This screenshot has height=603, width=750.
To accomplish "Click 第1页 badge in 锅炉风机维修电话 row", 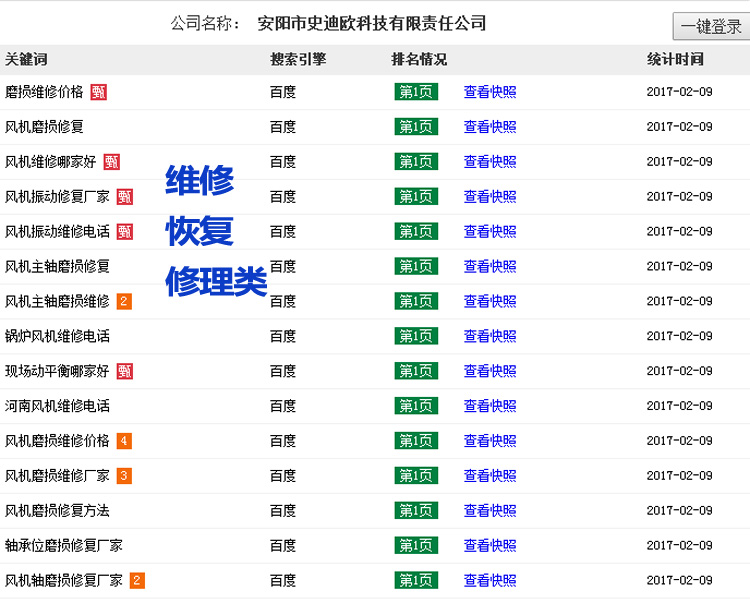I will pos(416,336).
